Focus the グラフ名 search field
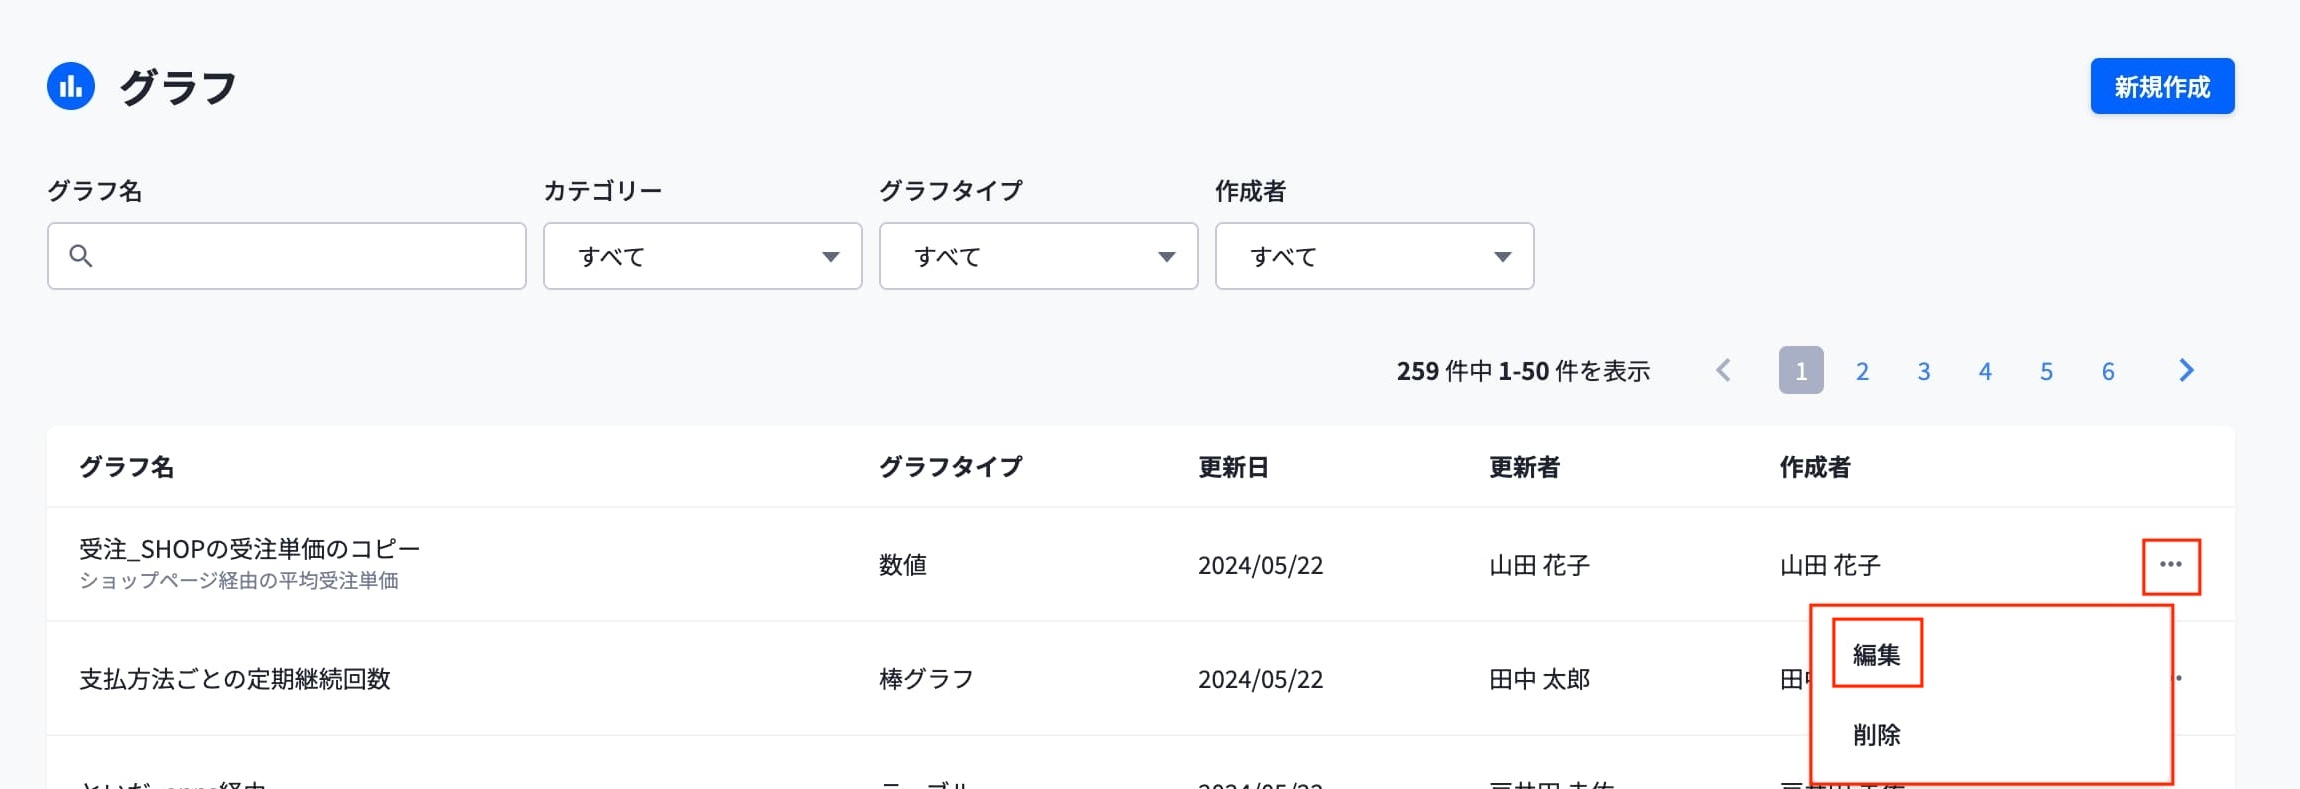This screenshot has height=789, width=2300. tap(287, 256)
